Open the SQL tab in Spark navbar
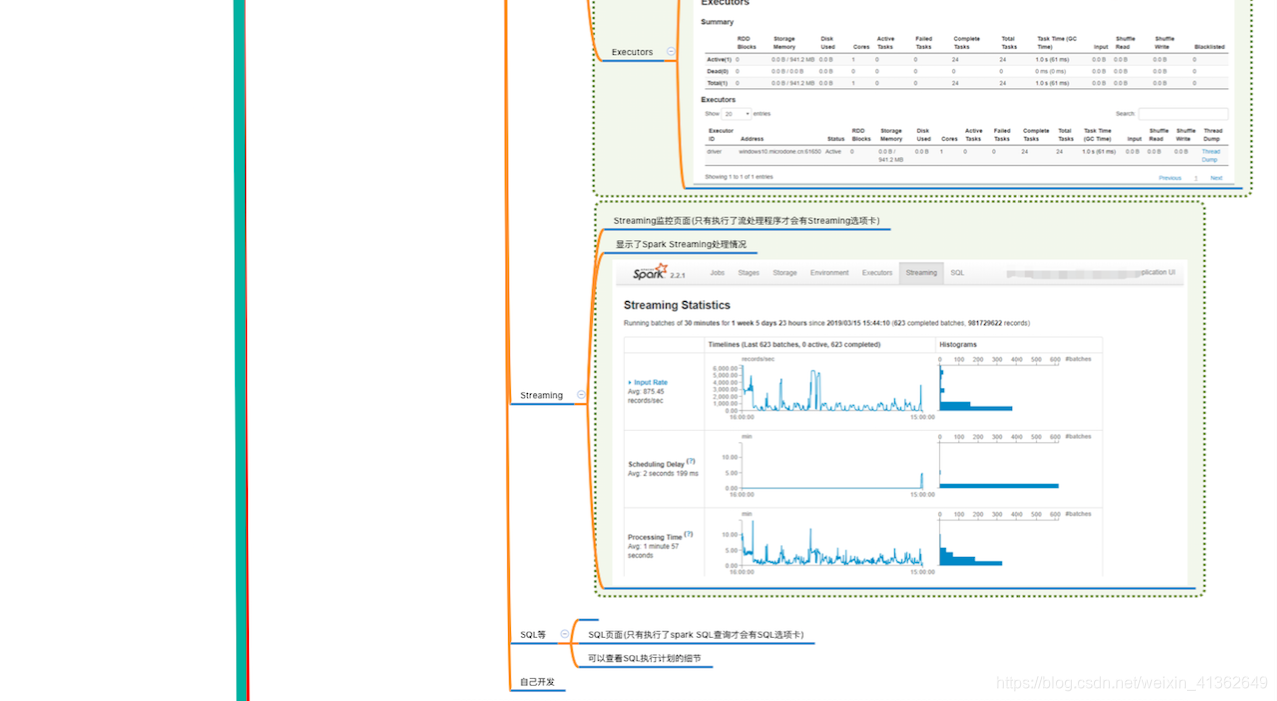This screenshot has height=701, width=1277. click(x=957, y=273)
